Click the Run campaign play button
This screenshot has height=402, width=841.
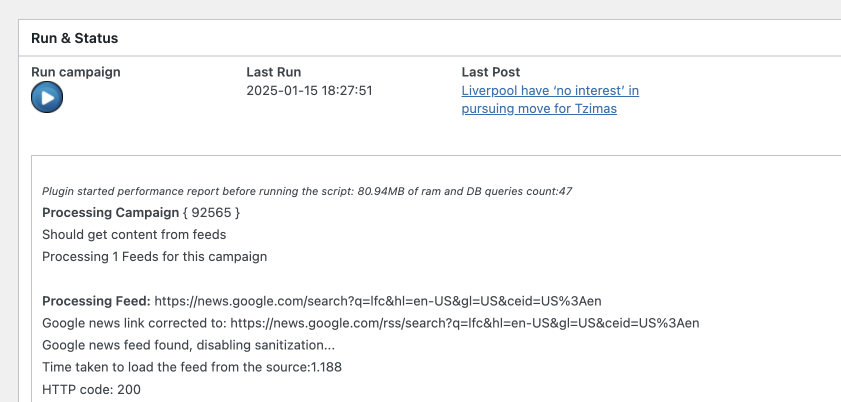(x=47, y=97)
